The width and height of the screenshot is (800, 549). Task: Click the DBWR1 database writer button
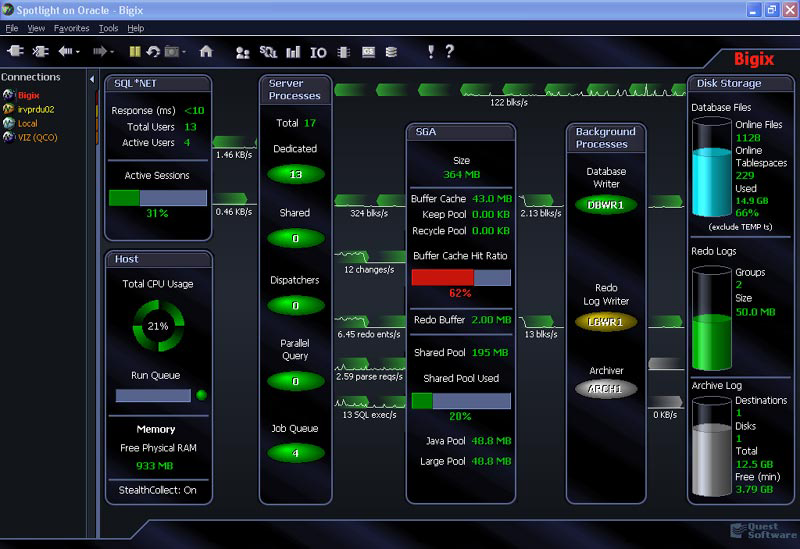click(606, 205)
